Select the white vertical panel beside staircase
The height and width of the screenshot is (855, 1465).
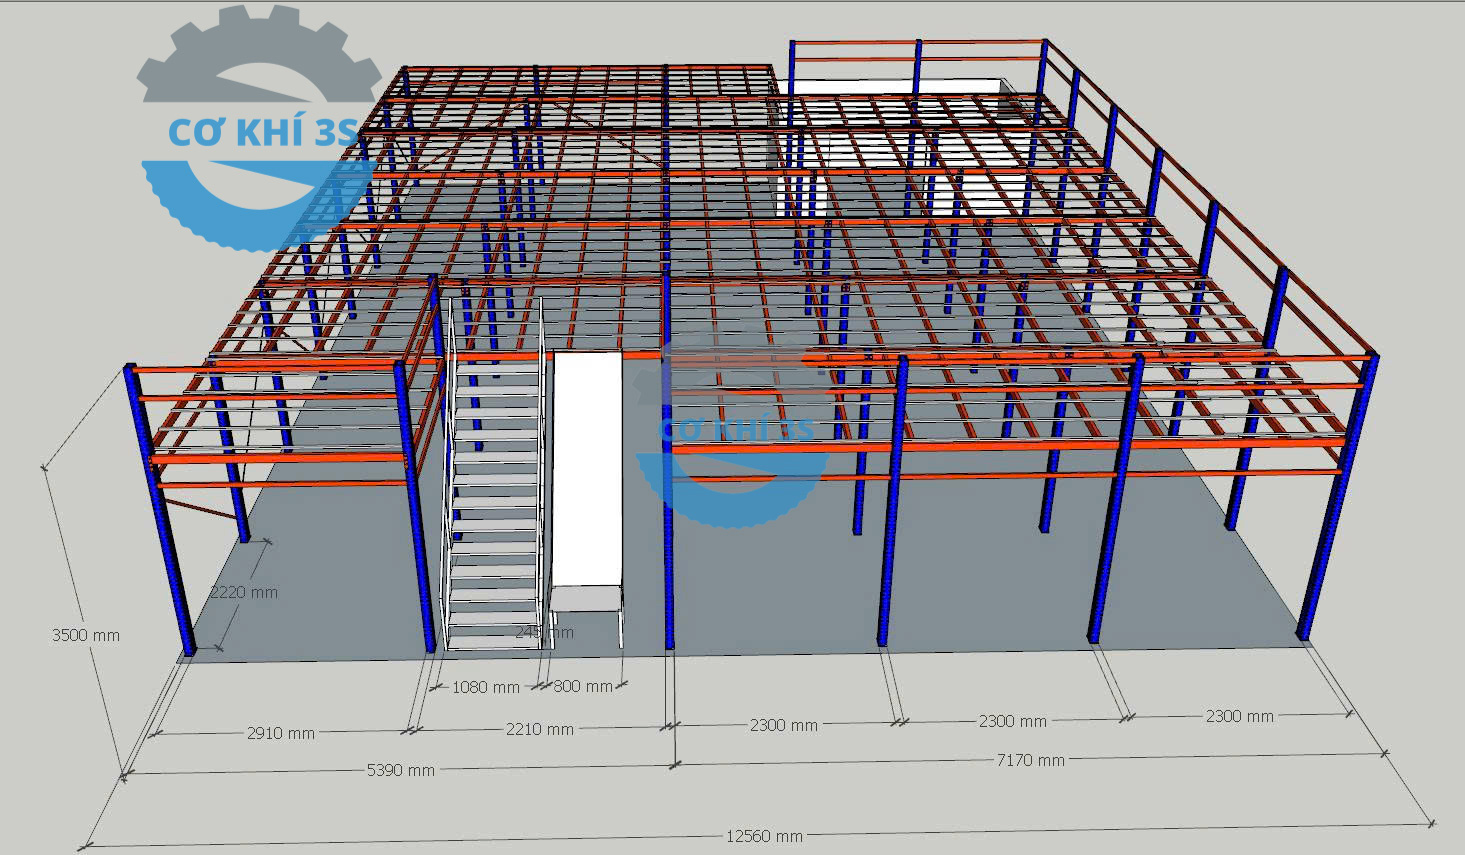point(588,470)
